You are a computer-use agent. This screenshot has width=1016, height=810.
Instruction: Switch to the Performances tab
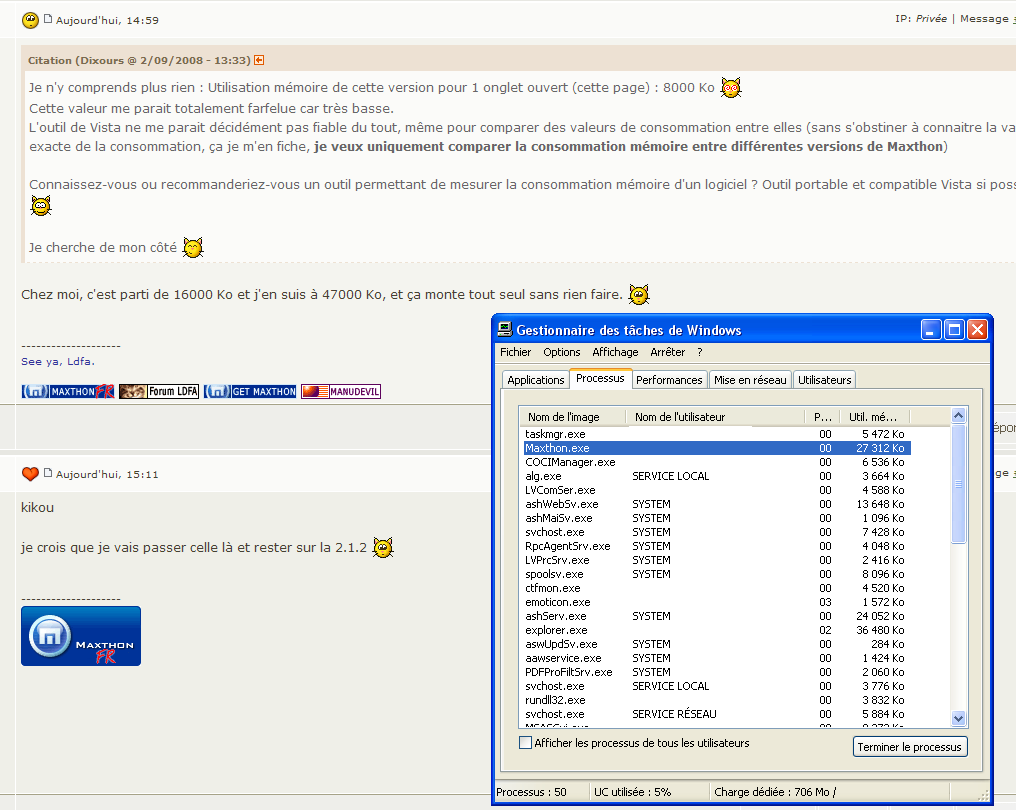coord(669,380)
